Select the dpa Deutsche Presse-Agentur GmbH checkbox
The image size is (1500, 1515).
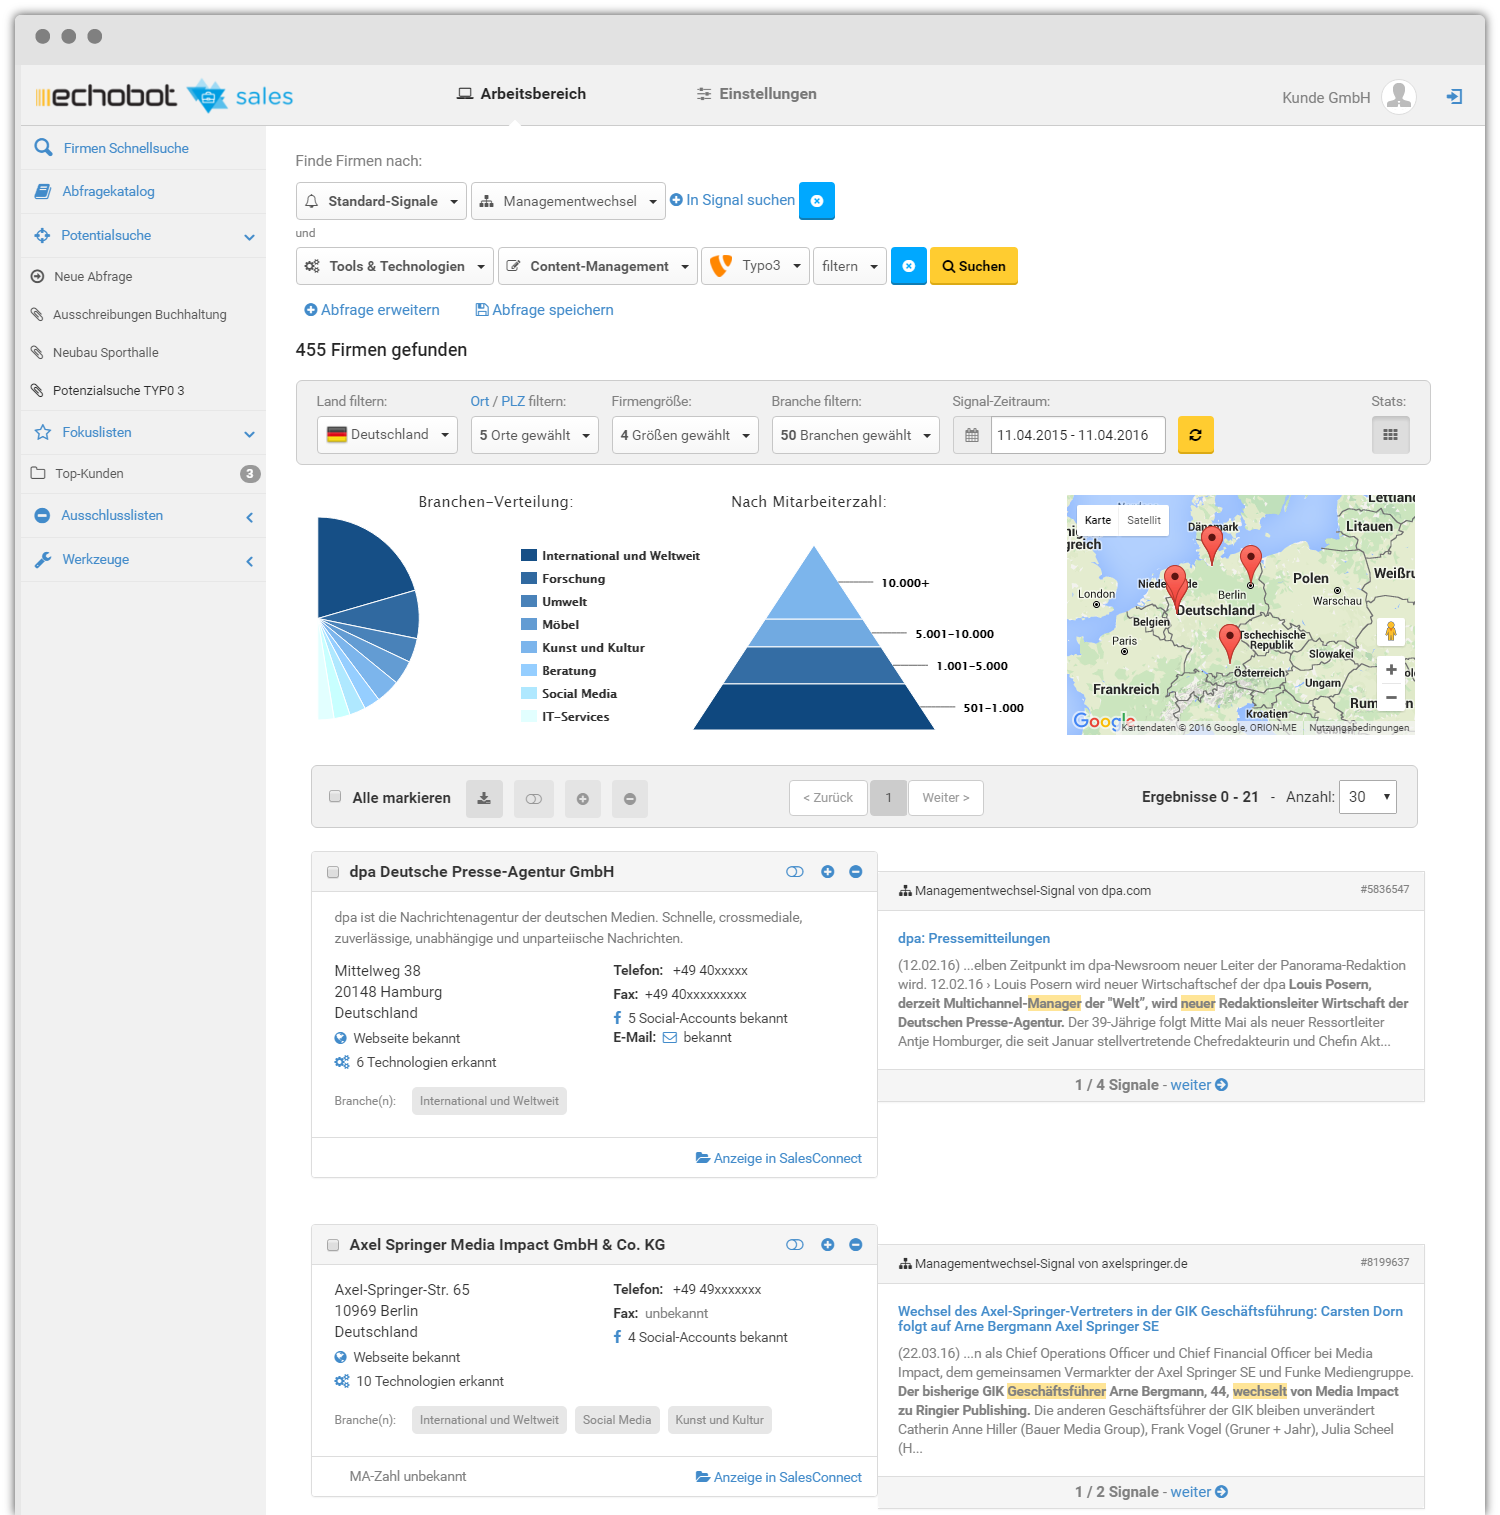click(333, 872)
